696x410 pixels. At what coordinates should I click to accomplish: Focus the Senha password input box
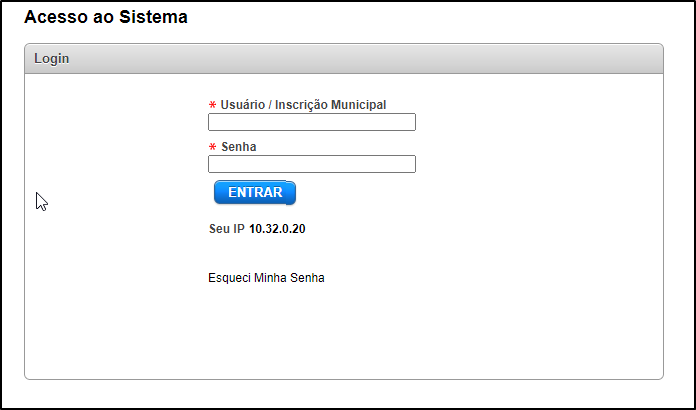pos(311,164)
